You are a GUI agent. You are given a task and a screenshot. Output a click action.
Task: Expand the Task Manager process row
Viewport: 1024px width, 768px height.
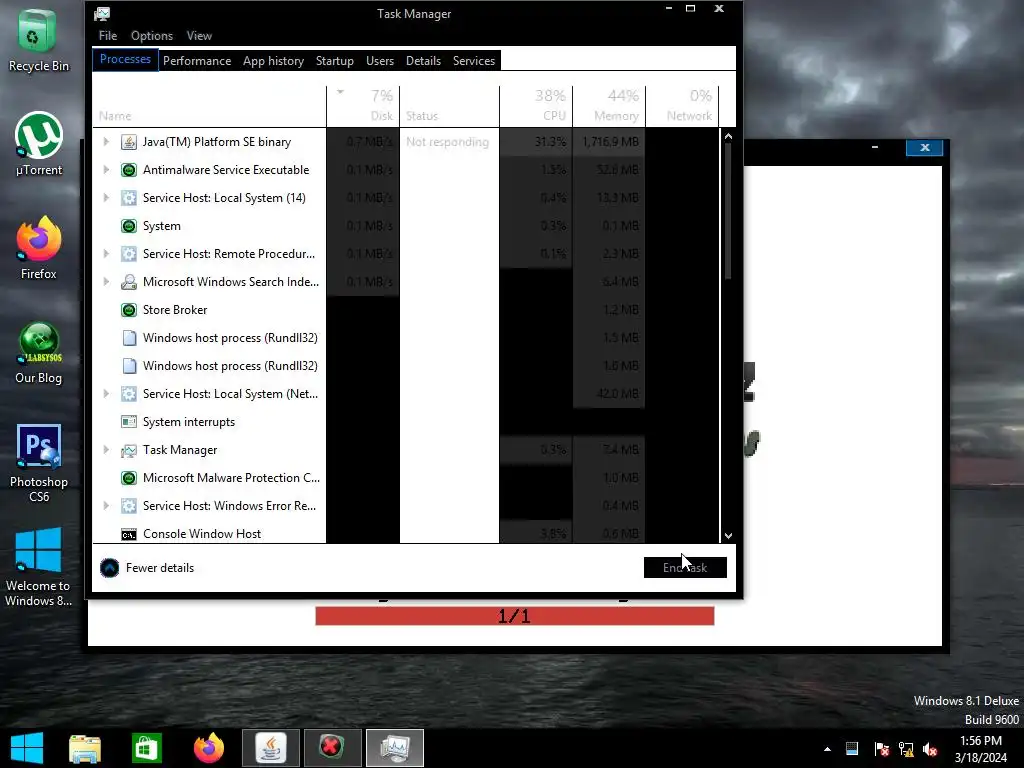106,450
